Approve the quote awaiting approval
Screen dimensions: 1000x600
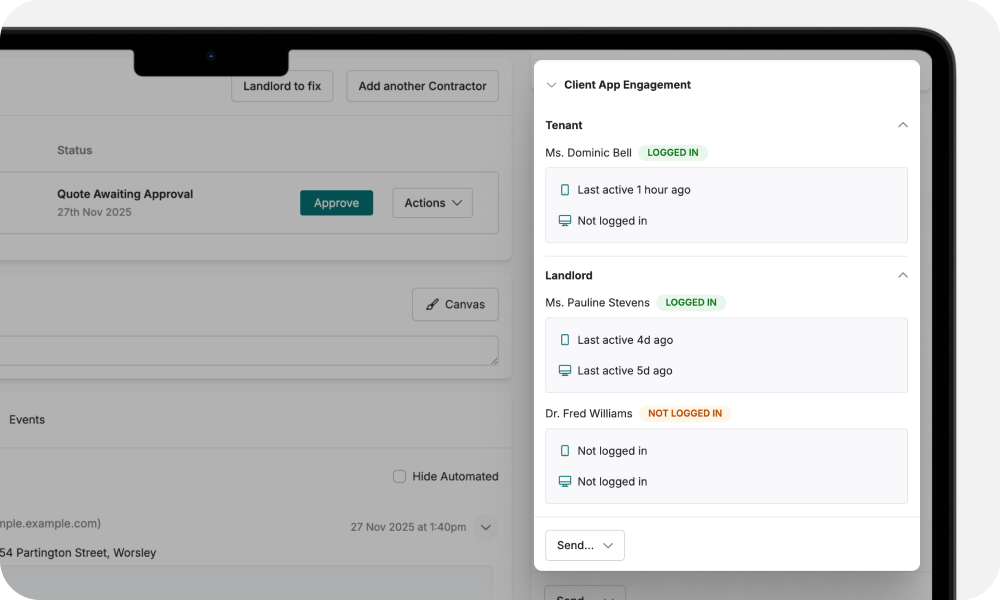(336, 202)
